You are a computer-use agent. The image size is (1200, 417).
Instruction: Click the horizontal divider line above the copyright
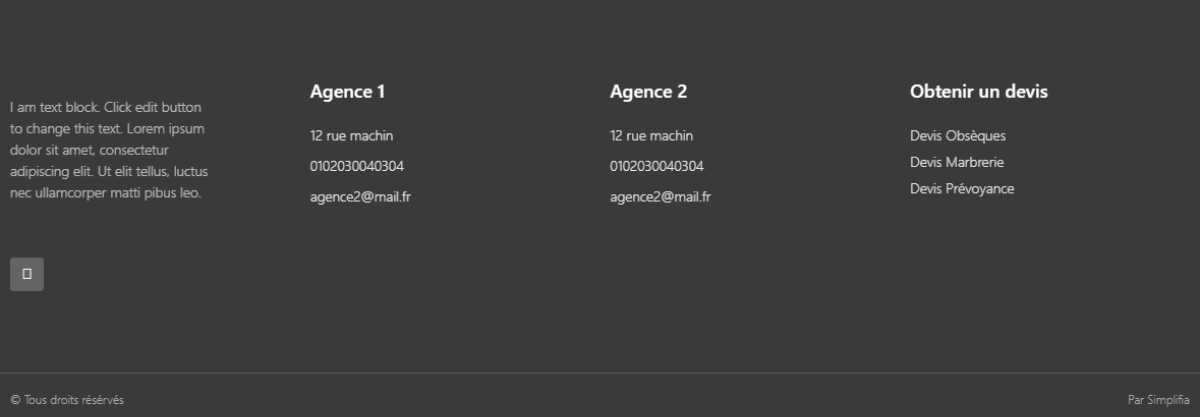point(600,373)
